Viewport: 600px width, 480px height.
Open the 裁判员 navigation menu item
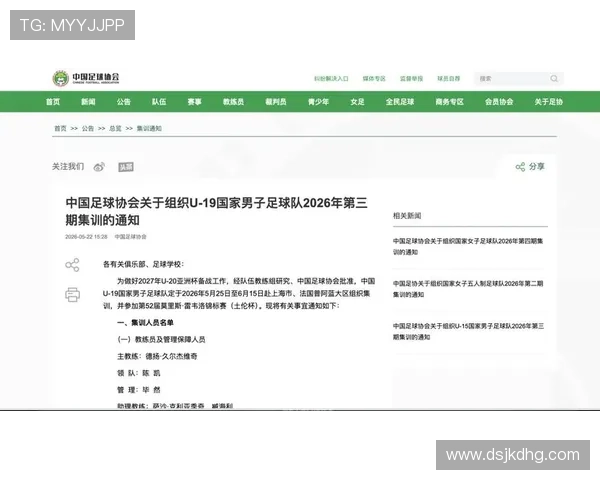coord(276,102)
